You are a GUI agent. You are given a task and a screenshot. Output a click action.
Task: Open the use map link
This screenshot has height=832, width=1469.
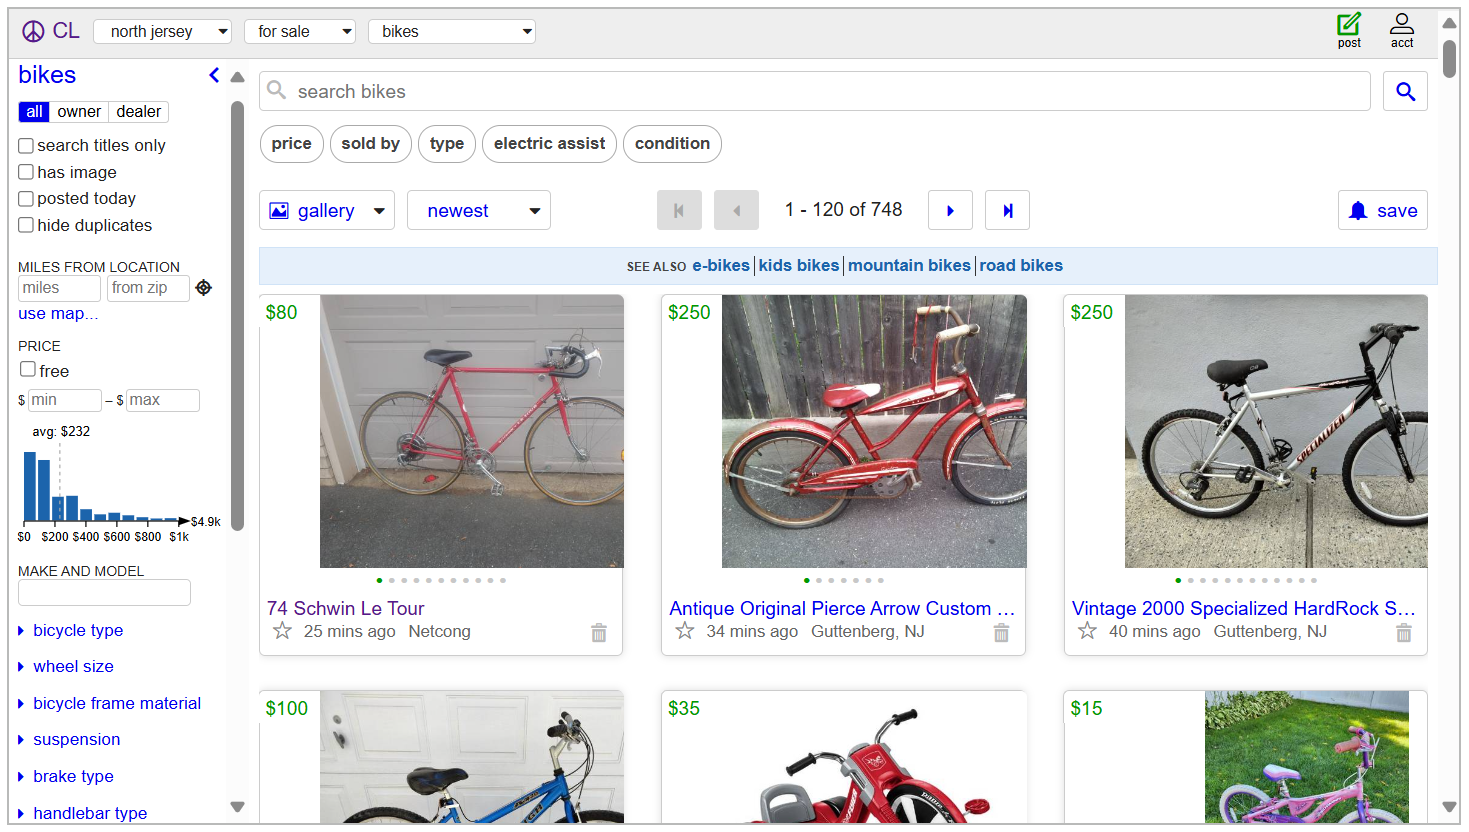pyautogui.click(x=57, y=313)
